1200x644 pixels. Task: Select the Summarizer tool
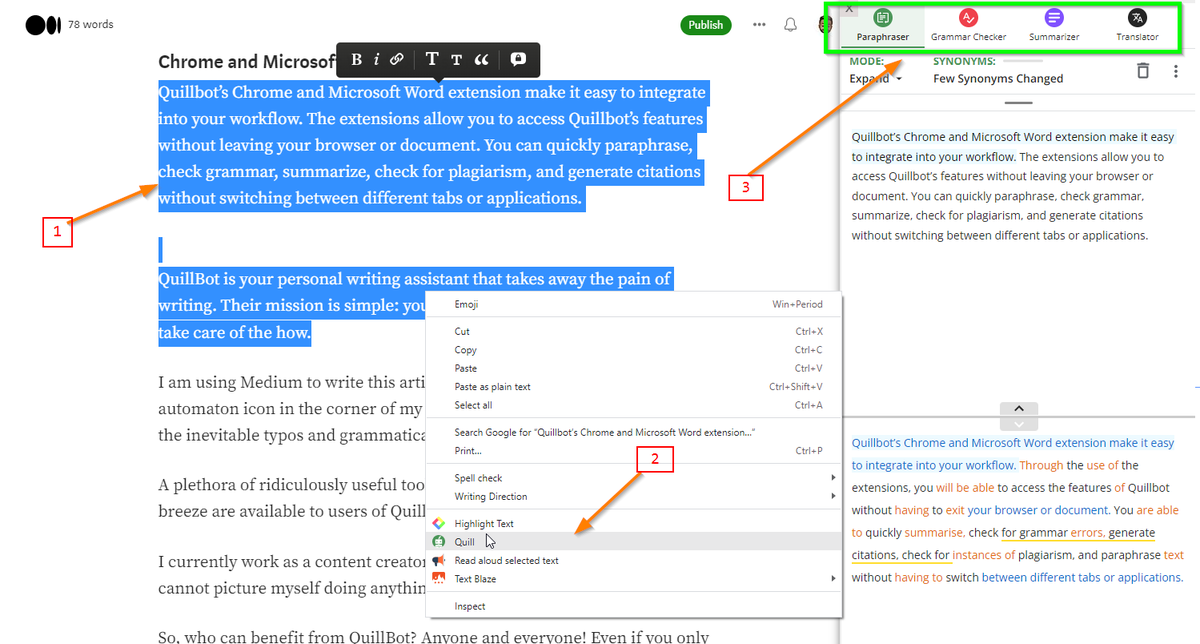1053,25
